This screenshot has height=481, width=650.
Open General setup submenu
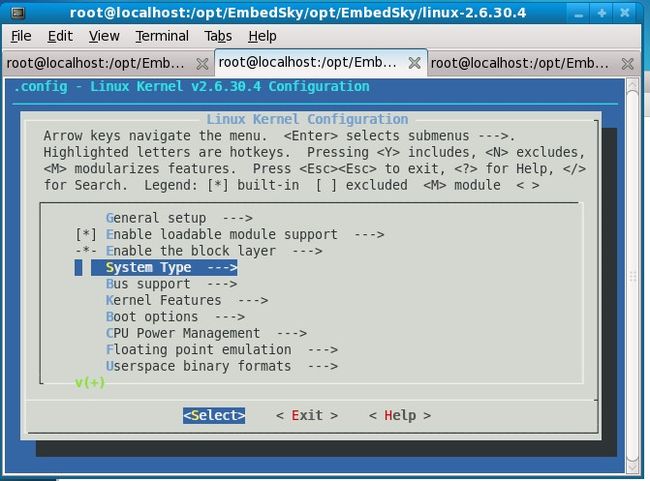[179, 218]
